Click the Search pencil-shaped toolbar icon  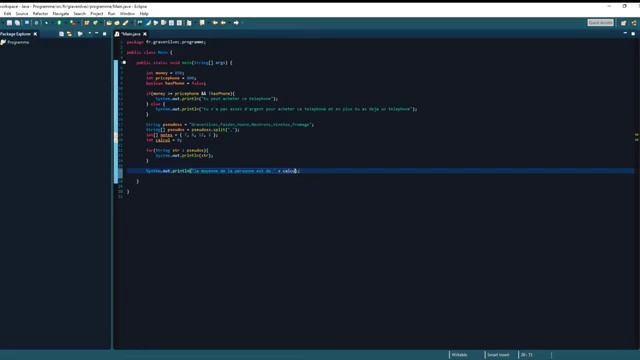pyautogui.click(x=125, y=23)
